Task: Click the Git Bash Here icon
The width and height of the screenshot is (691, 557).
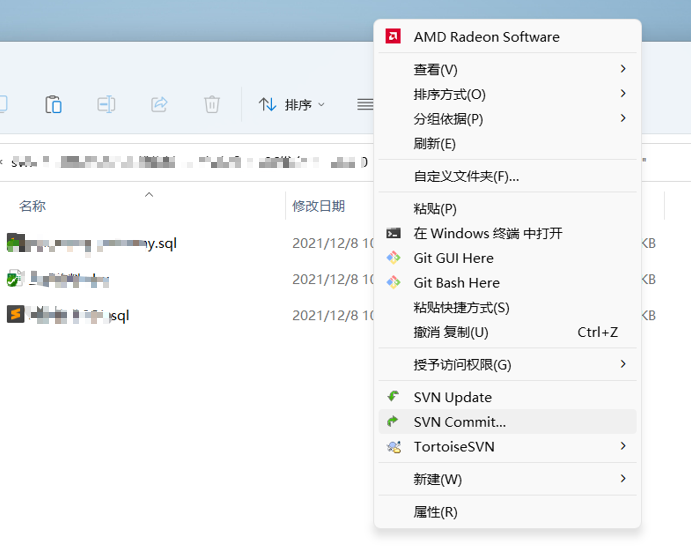Action: click(x=394, y=283)
